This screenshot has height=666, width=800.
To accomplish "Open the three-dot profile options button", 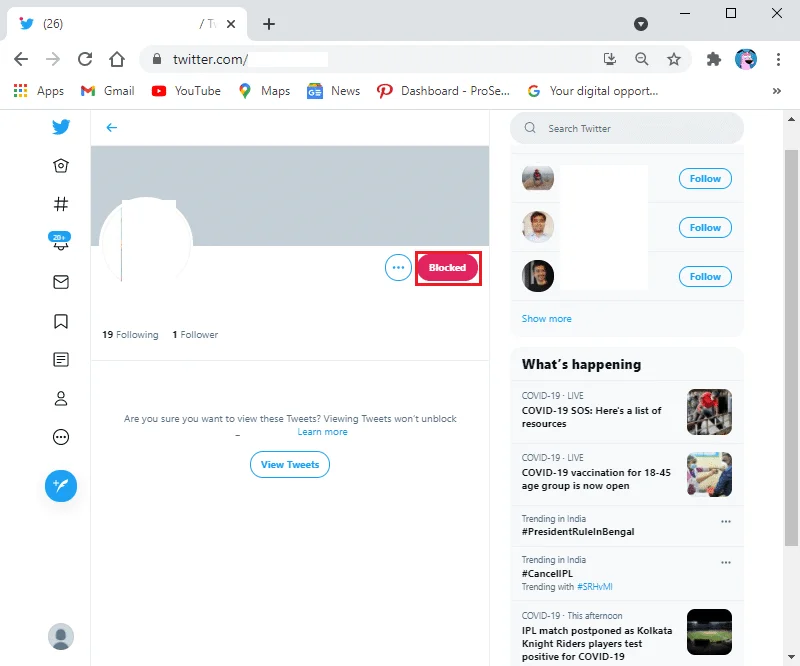I will coord(398,267).
